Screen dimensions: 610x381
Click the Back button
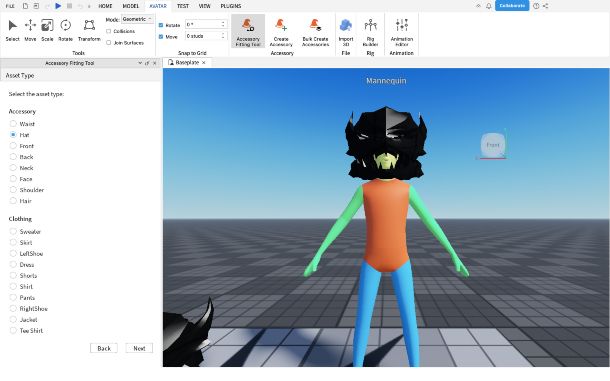coord(104,348)
